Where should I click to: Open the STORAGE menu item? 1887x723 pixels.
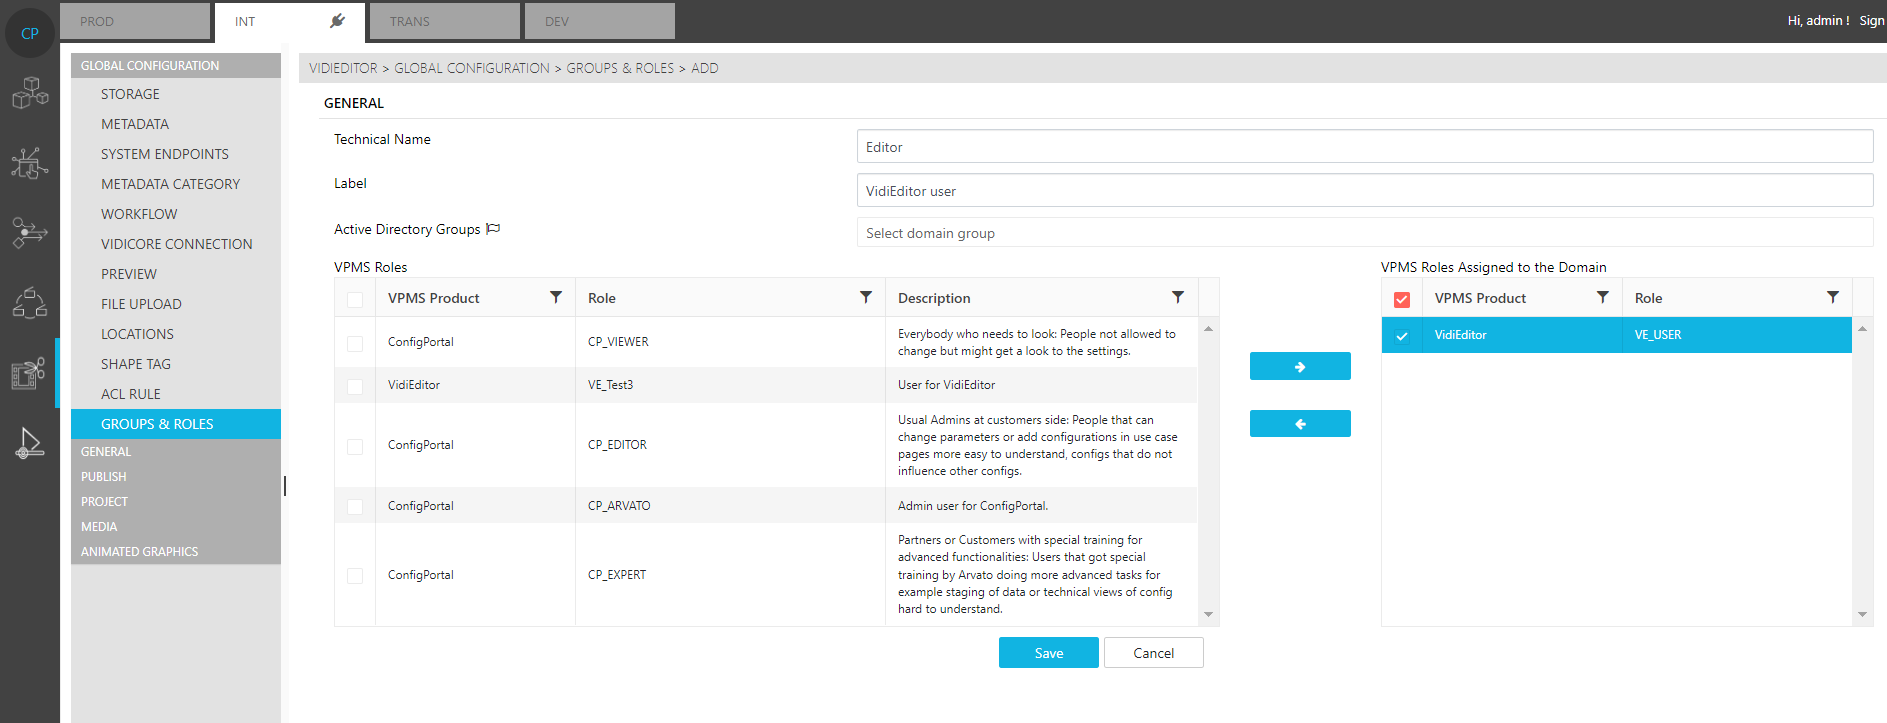130,94
